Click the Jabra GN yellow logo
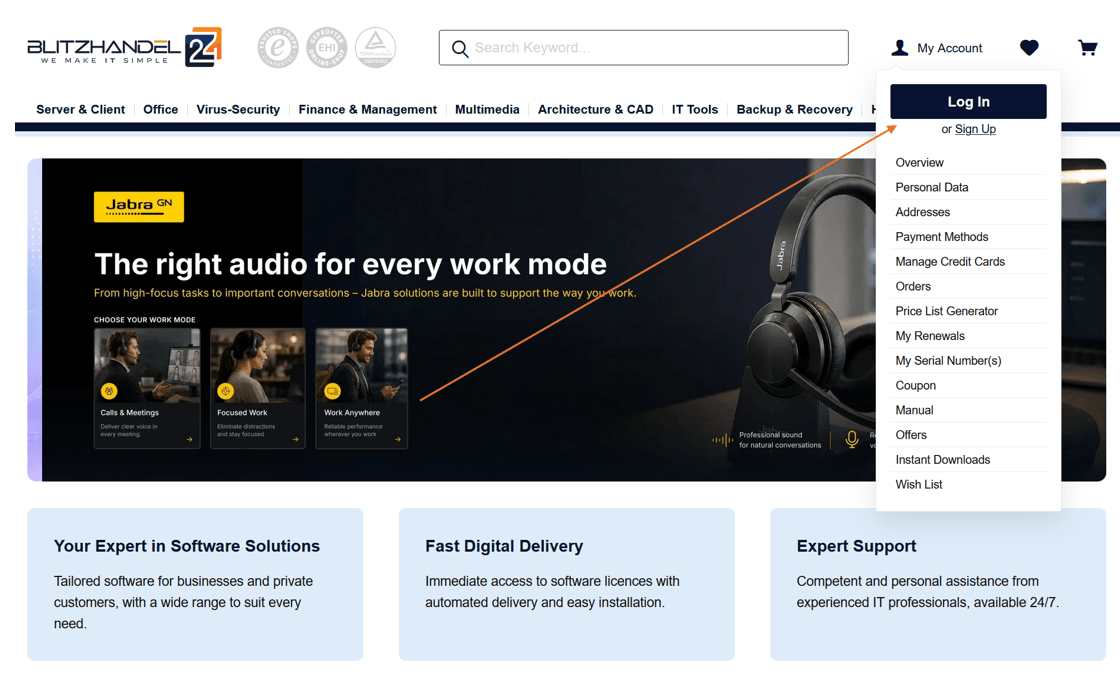This screenshot has height=681, width=1120. pos(139,207)
